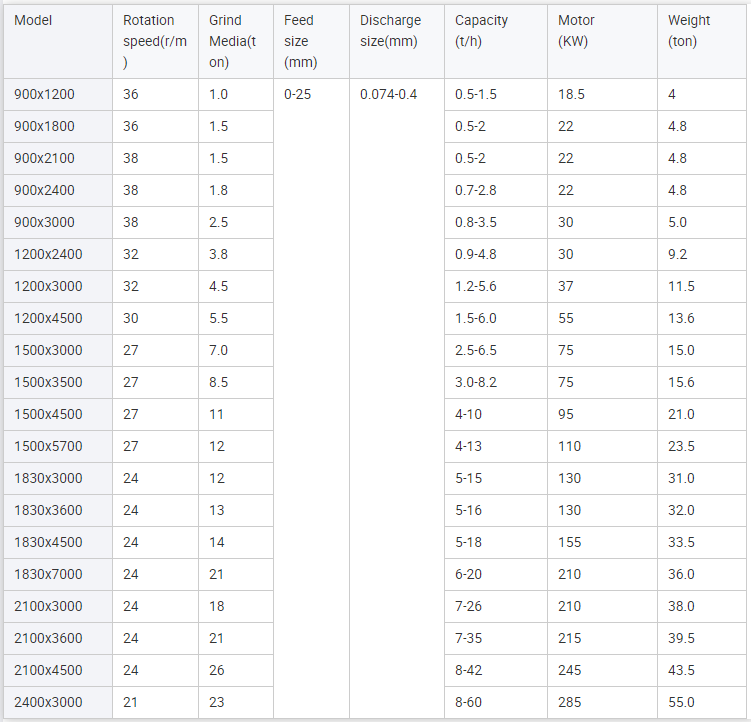Click capacity value 0.7-2.8
The height and width of the screenshot is (722, 751).
click(x=476, y=190)
